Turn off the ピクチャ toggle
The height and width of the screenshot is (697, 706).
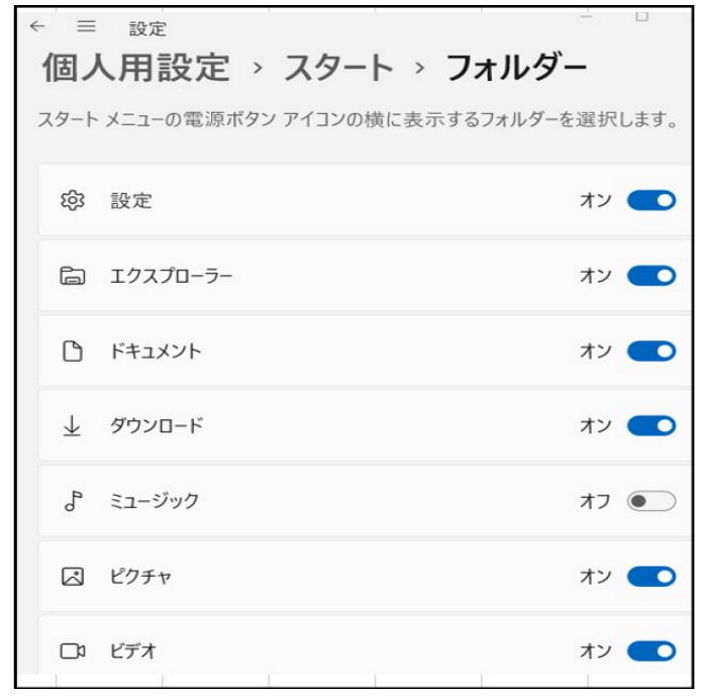point(651,577)
